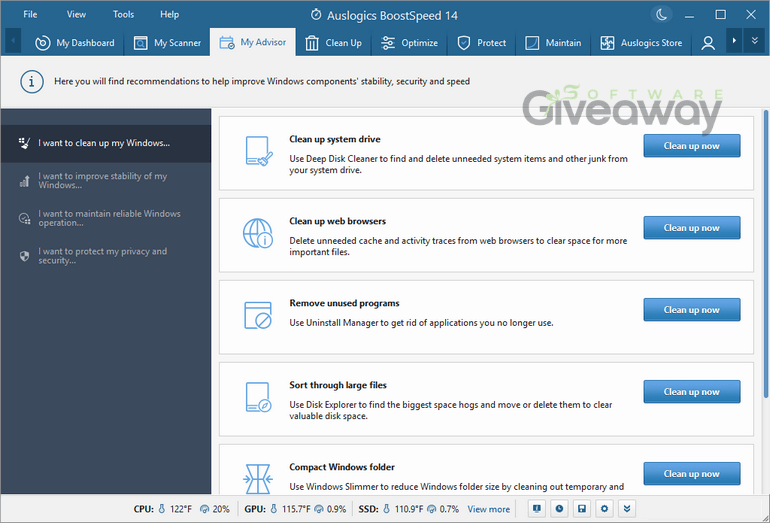This screenshot has height=523, width=770.
Task: Open the View menu
Action: (76, 14)
